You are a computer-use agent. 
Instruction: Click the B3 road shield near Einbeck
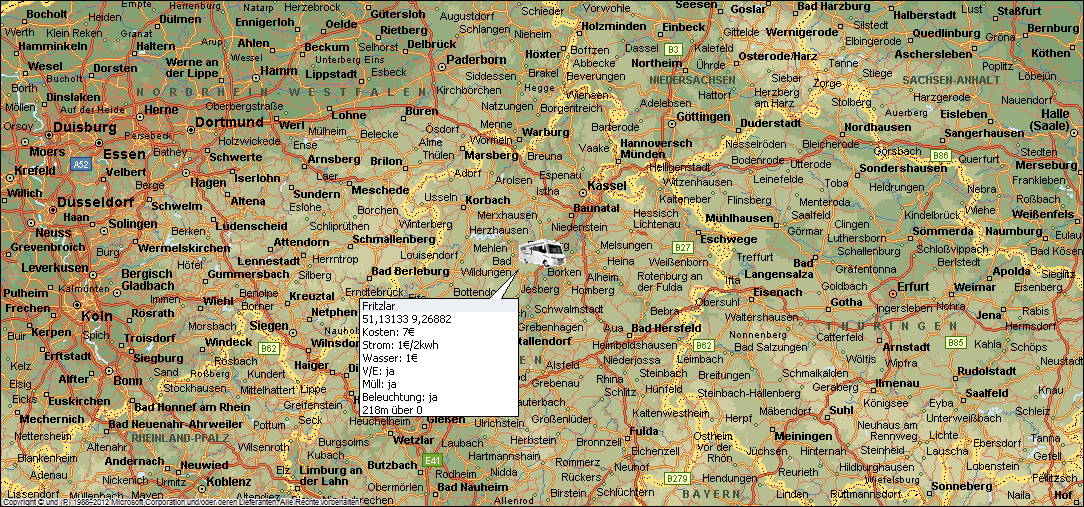click(674, 48)
